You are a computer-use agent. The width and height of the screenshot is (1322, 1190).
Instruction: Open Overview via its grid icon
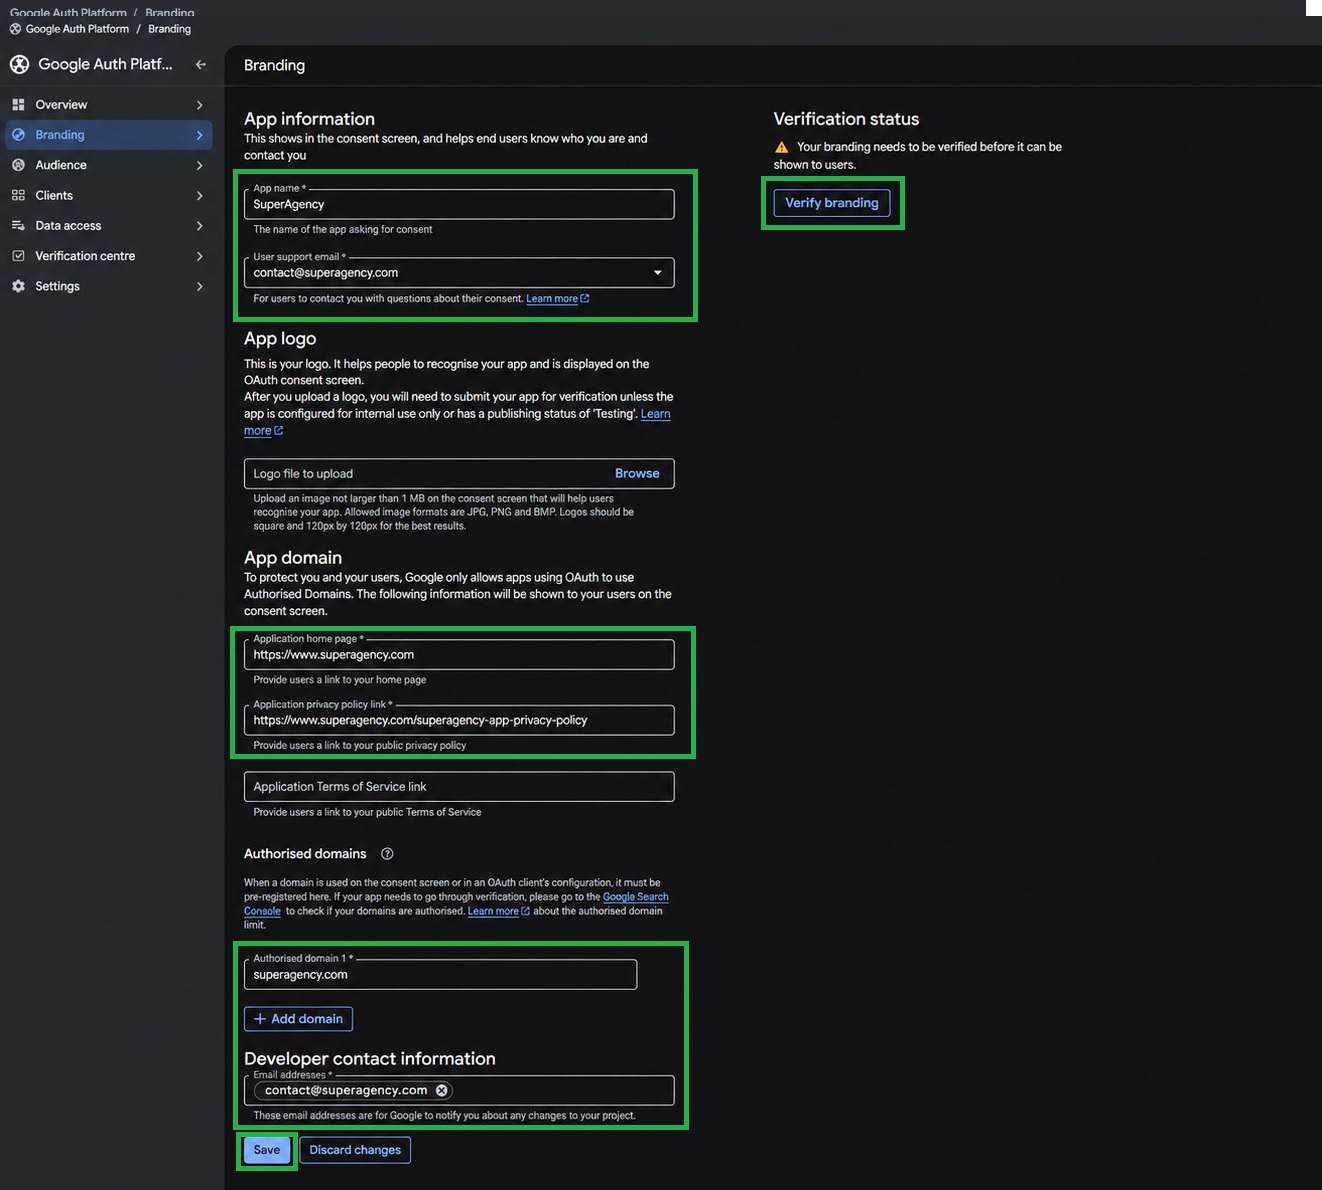click(x=18, y=105)
